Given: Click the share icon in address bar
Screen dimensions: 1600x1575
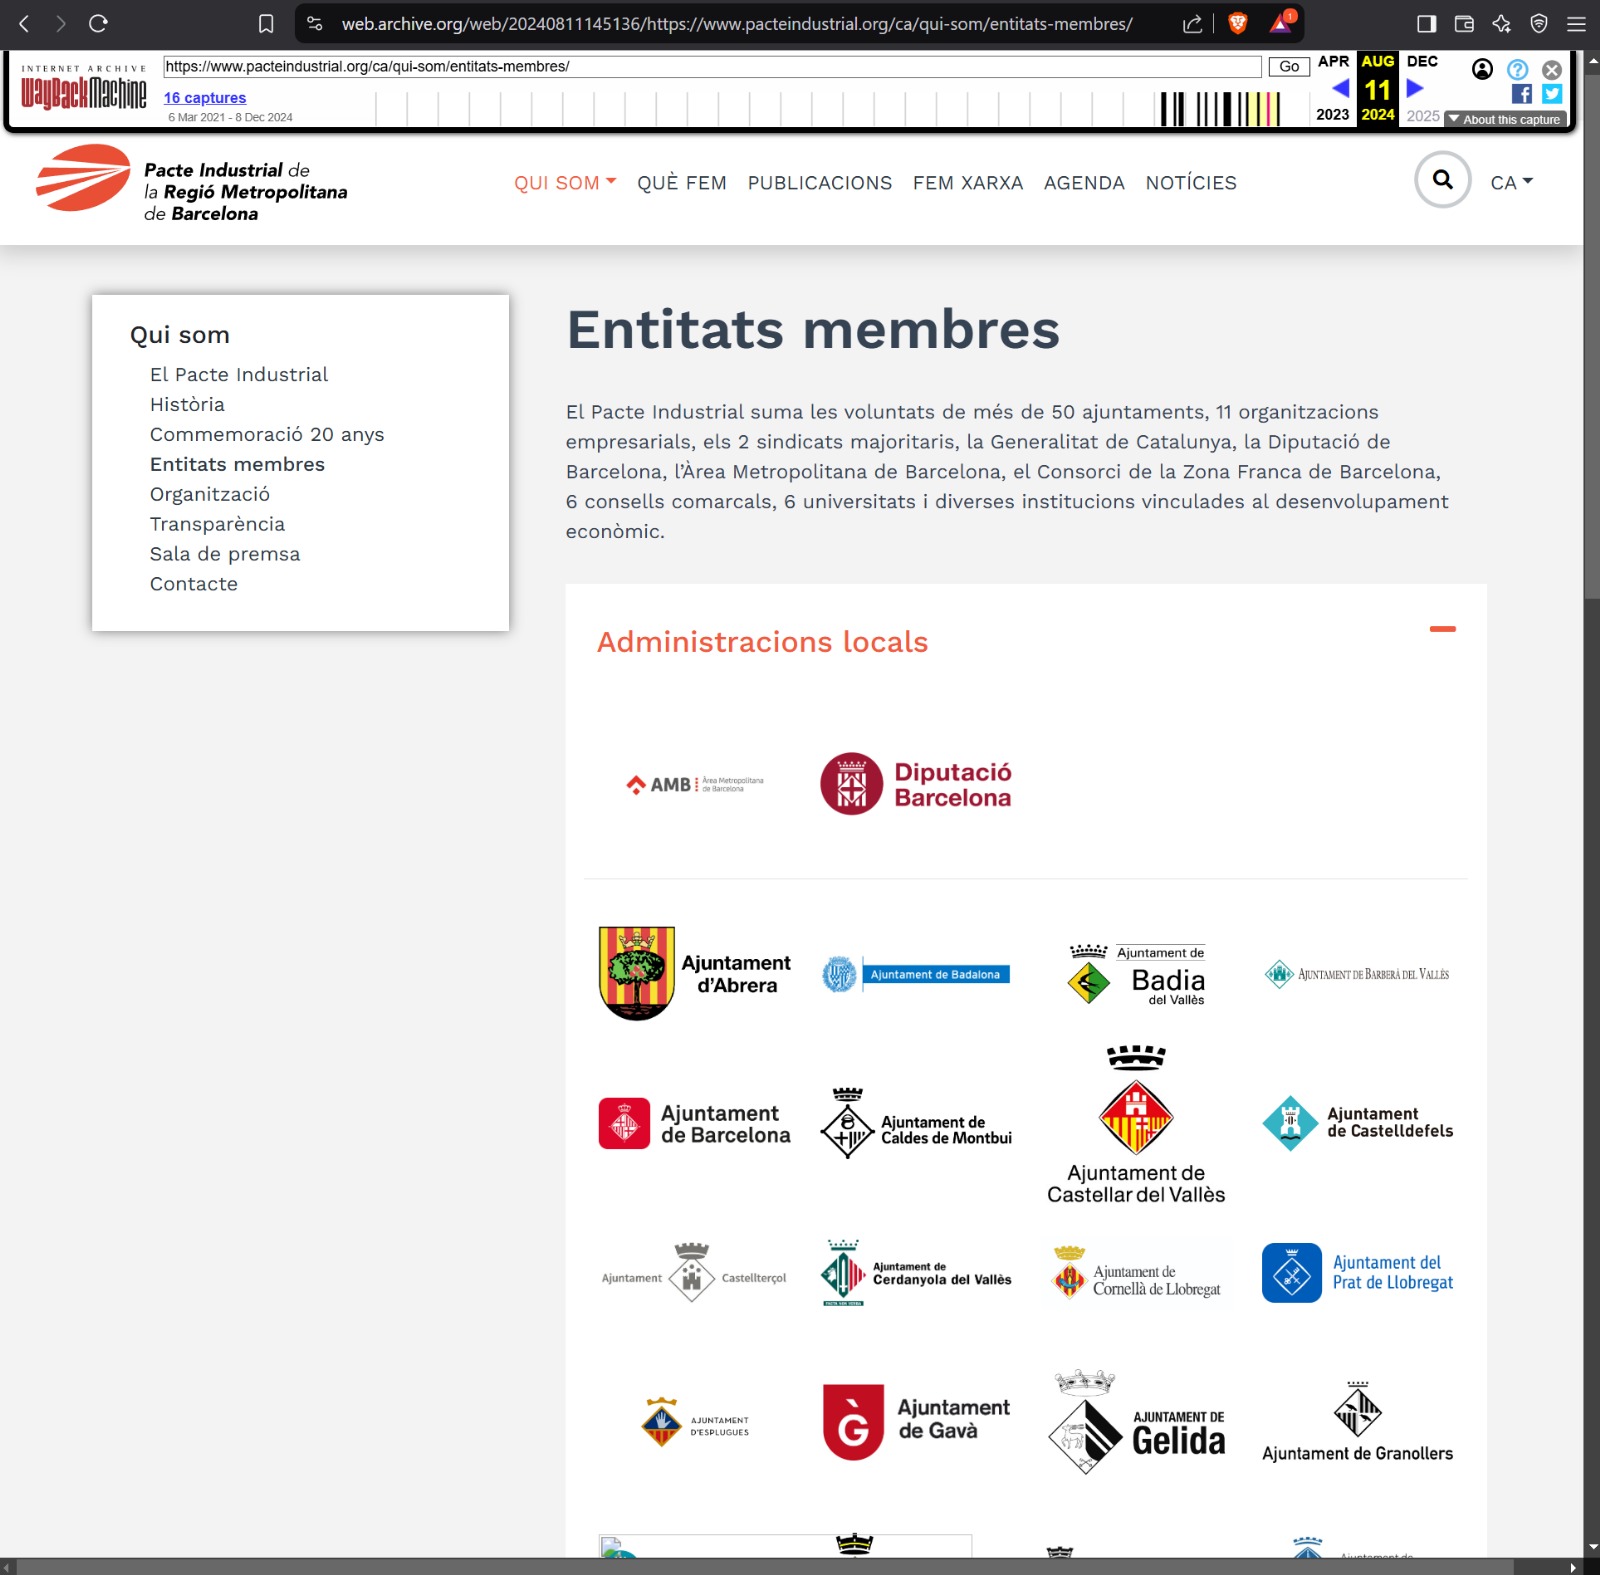Looking at the screenshot, I should click(x=1192, y=24).
